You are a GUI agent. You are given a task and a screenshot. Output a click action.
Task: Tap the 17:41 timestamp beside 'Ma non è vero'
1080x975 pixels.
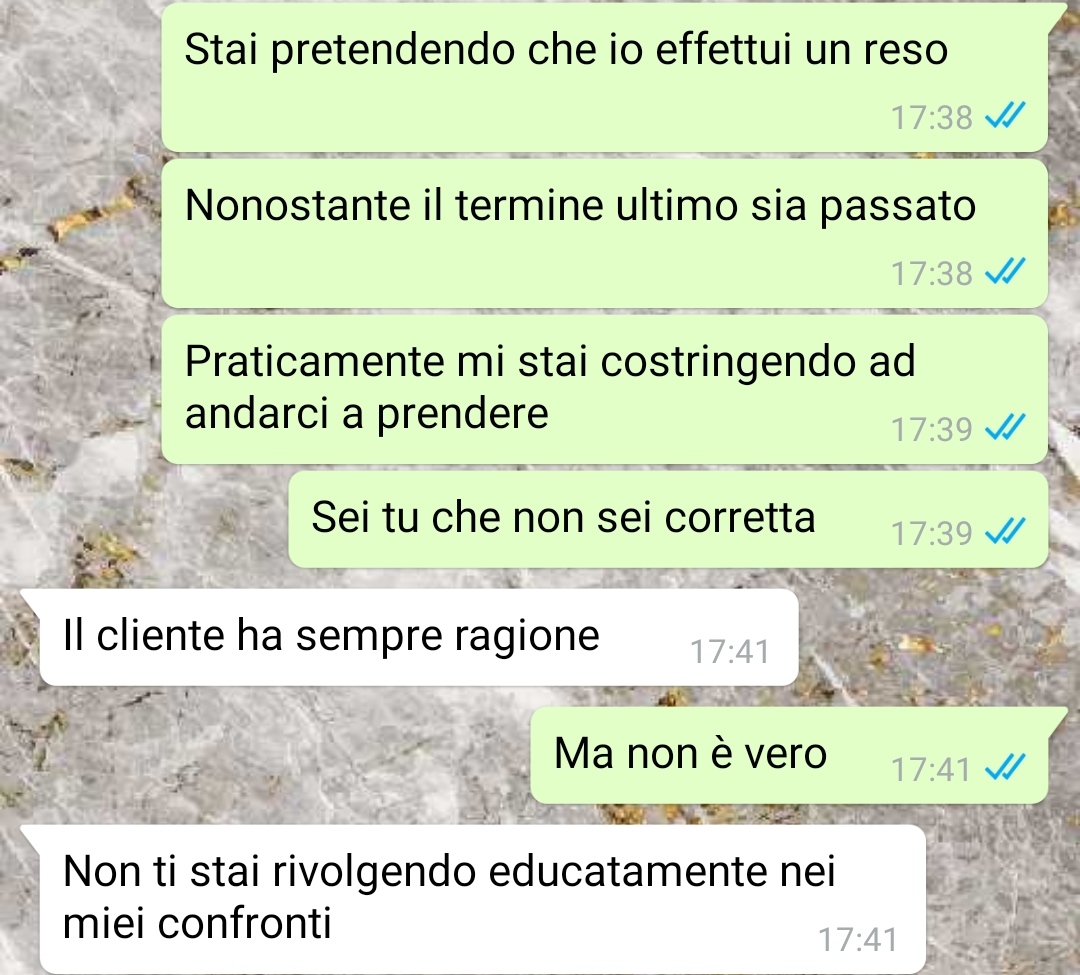pyautogui.click(x=931, y=769)
